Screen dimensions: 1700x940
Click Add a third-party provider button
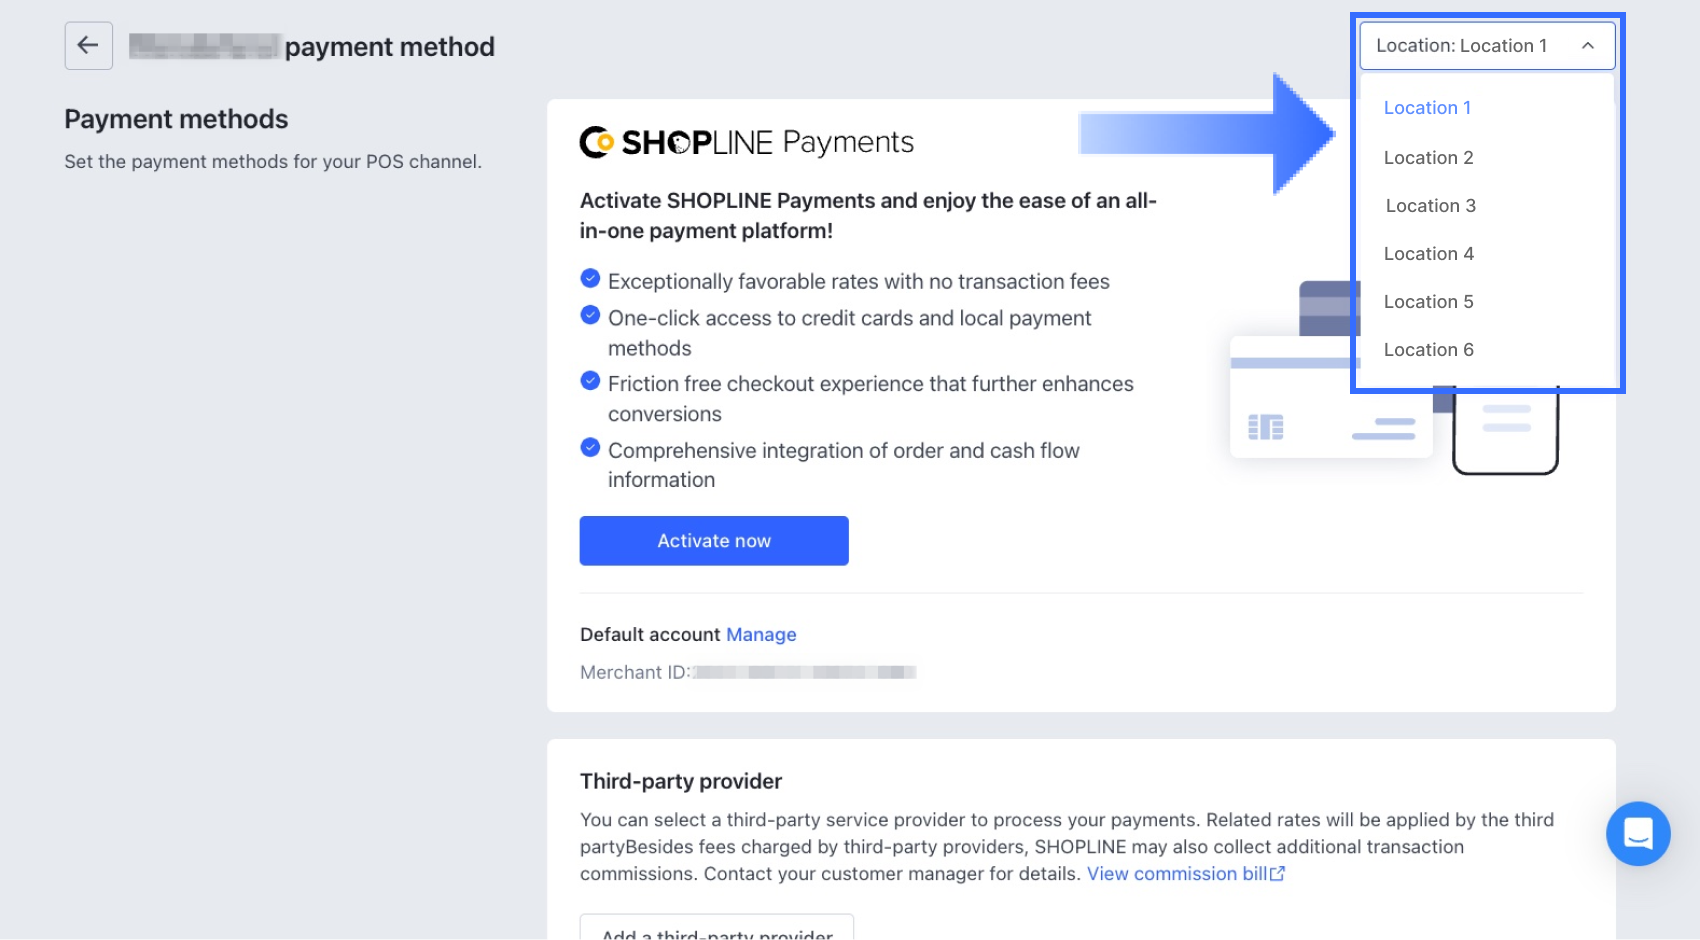[716, 930]
